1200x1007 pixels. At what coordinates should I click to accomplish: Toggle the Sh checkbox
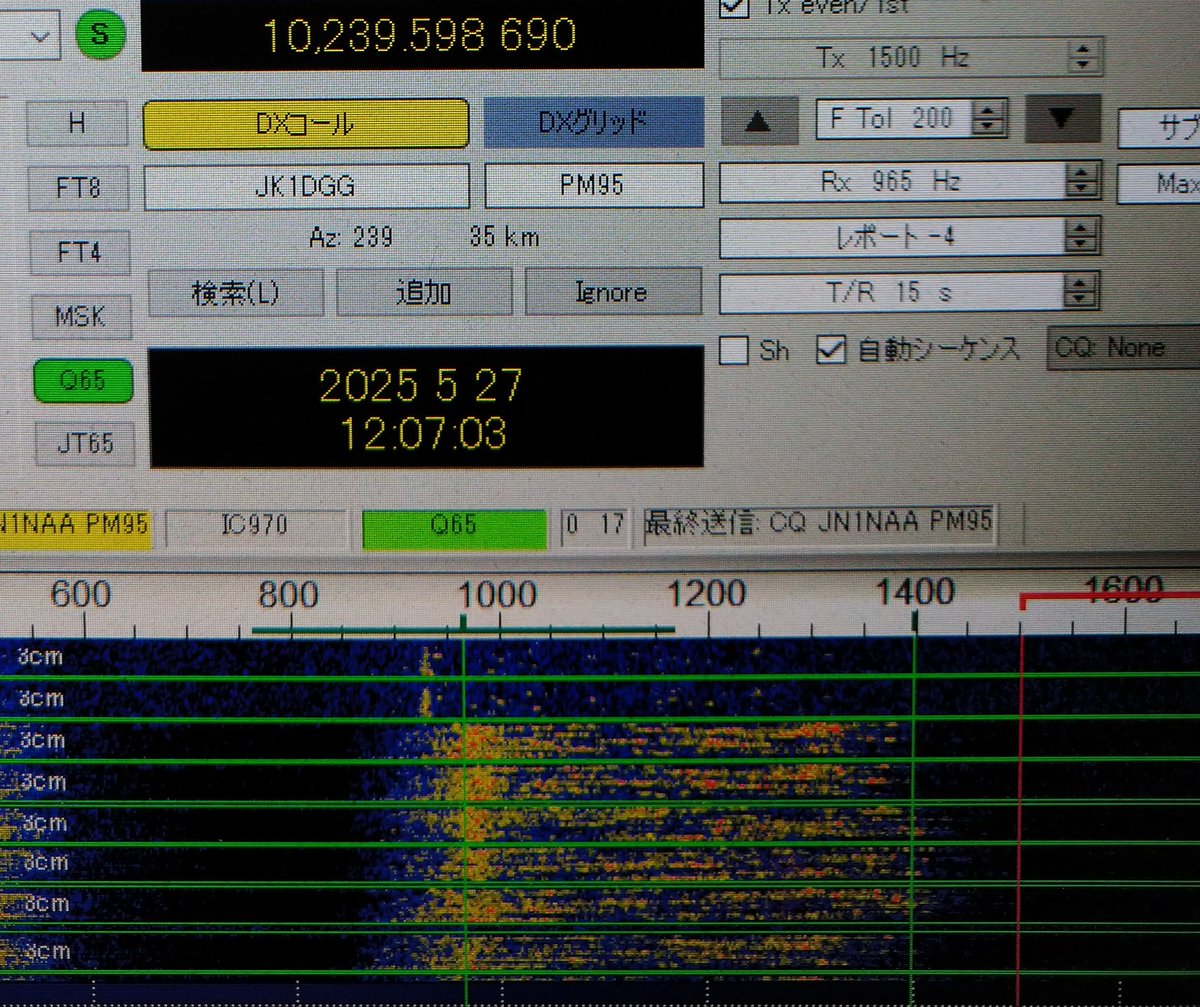click(x=735, y=351)
